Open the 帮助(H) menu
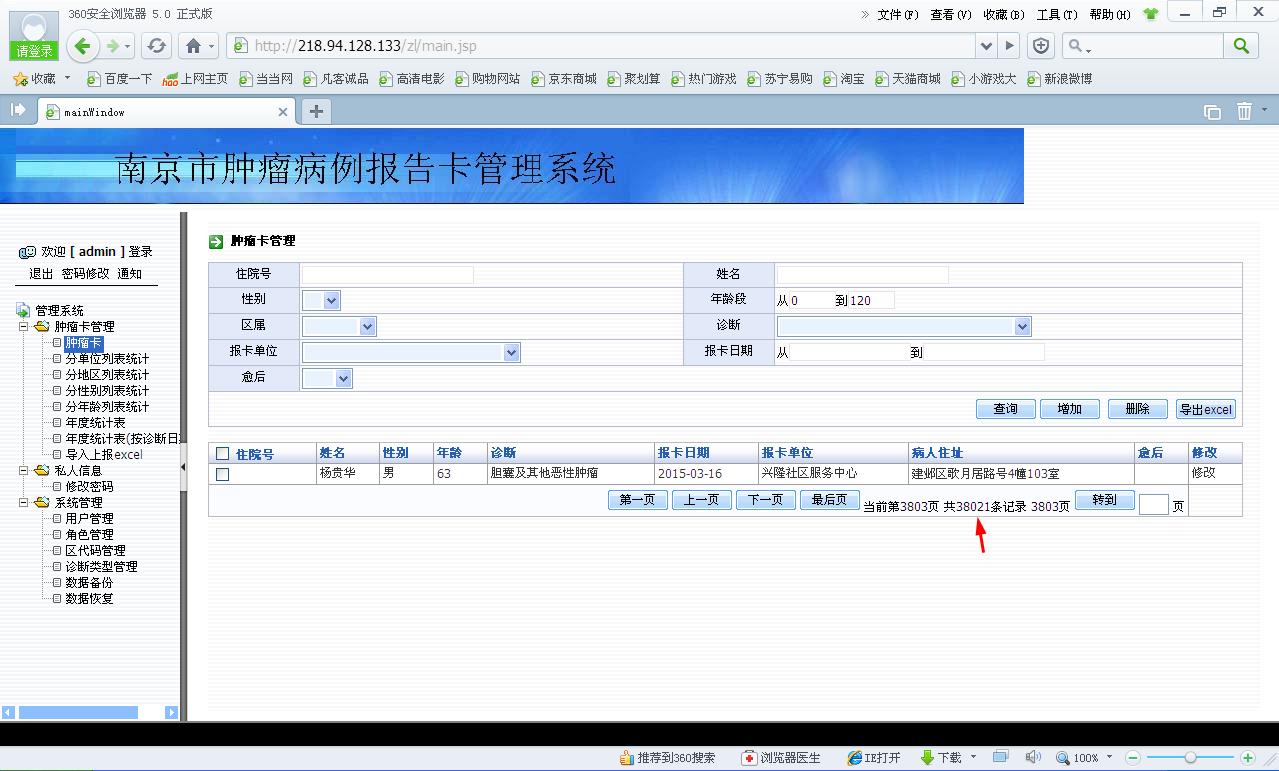The width and height of the screenshot is (1279, 771). pyautogui.click(x=1110, y=14)
